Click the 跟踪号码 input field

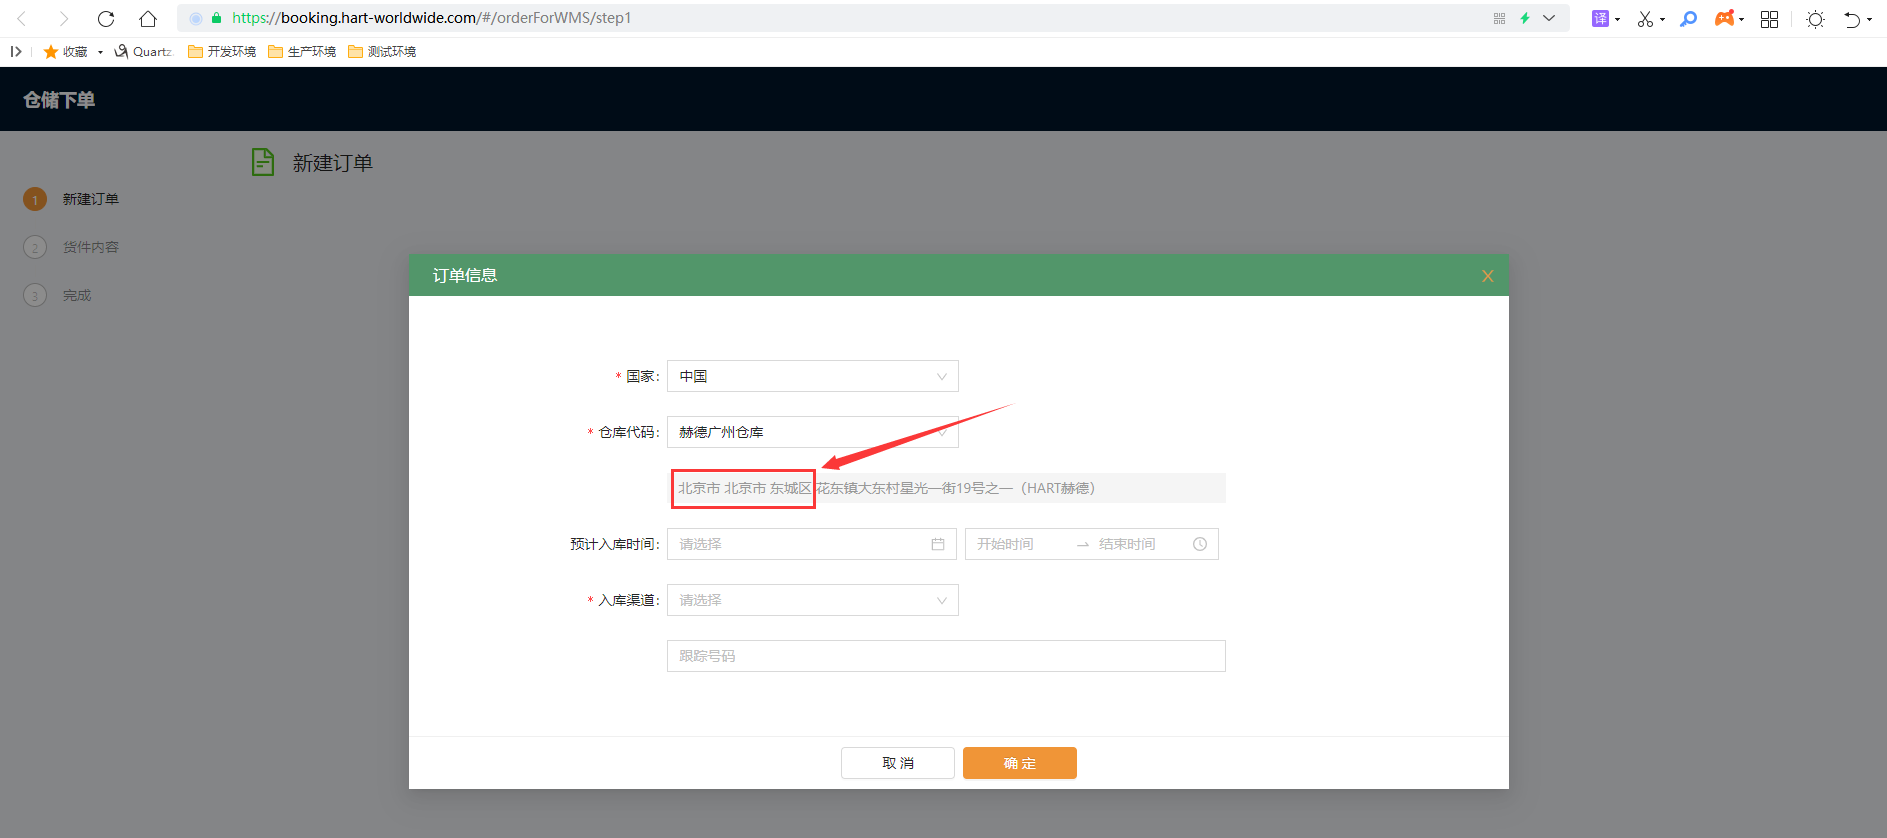click(945, 656)
